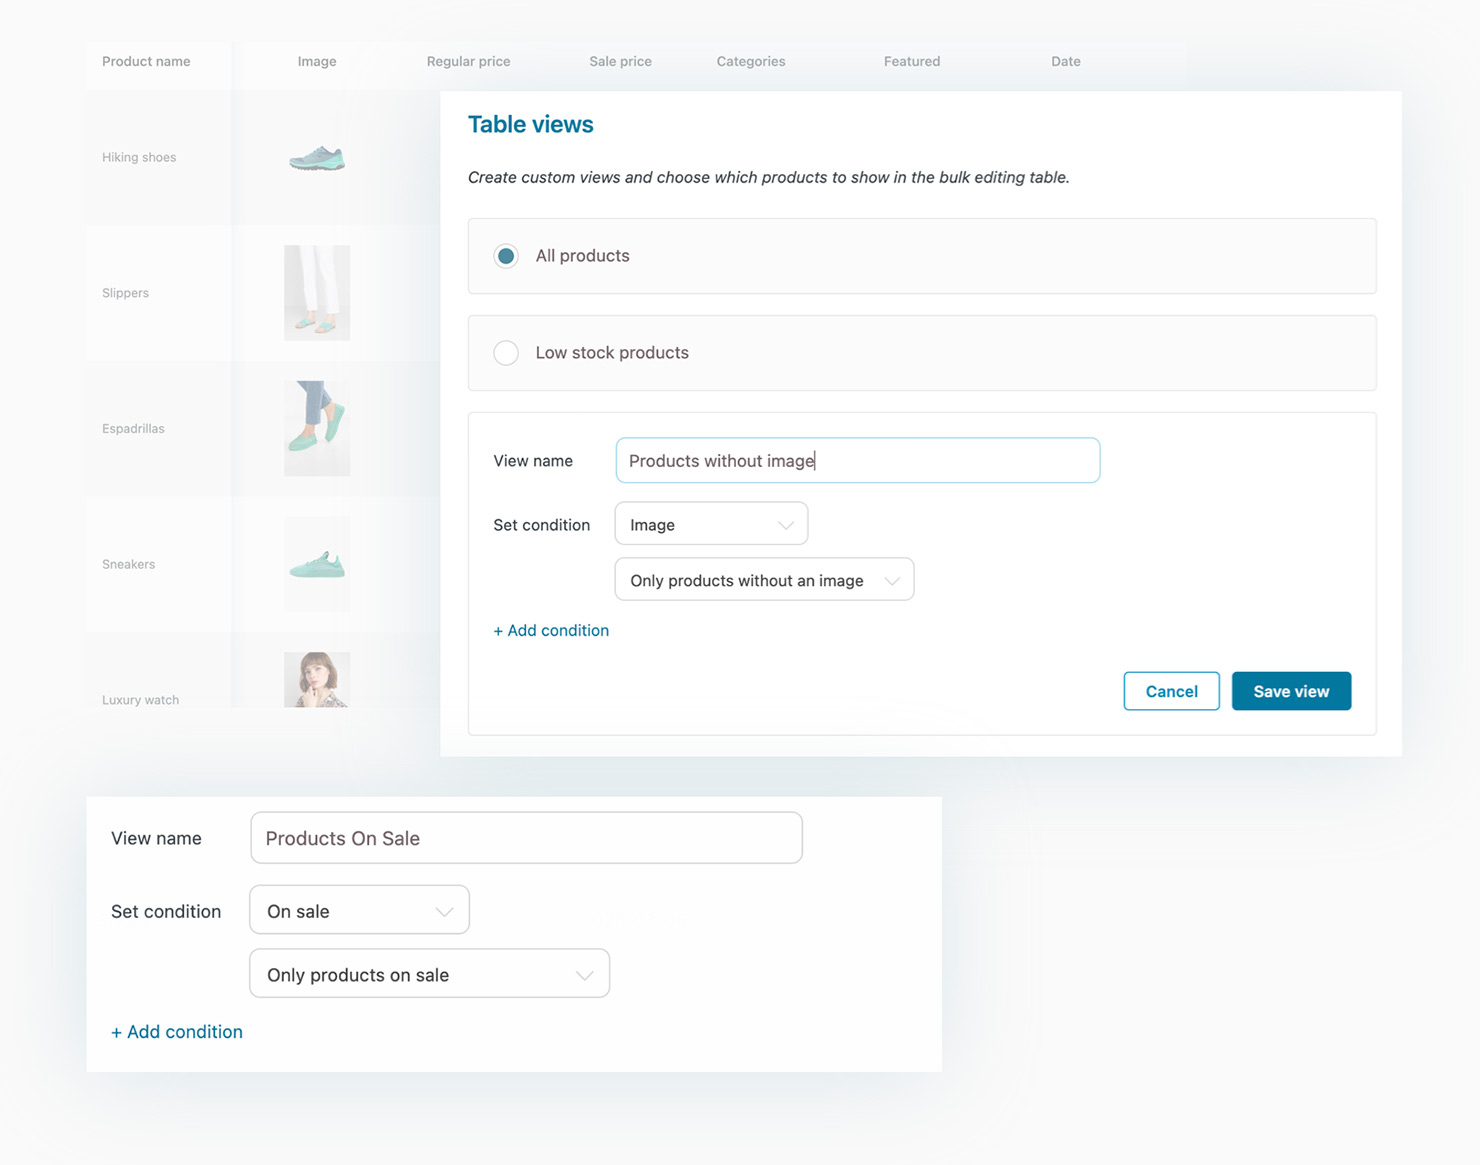This screenshot has height=1165, width=1480.
Task: Click Add condition below Only products on sale
Action: pos(177,1032)
